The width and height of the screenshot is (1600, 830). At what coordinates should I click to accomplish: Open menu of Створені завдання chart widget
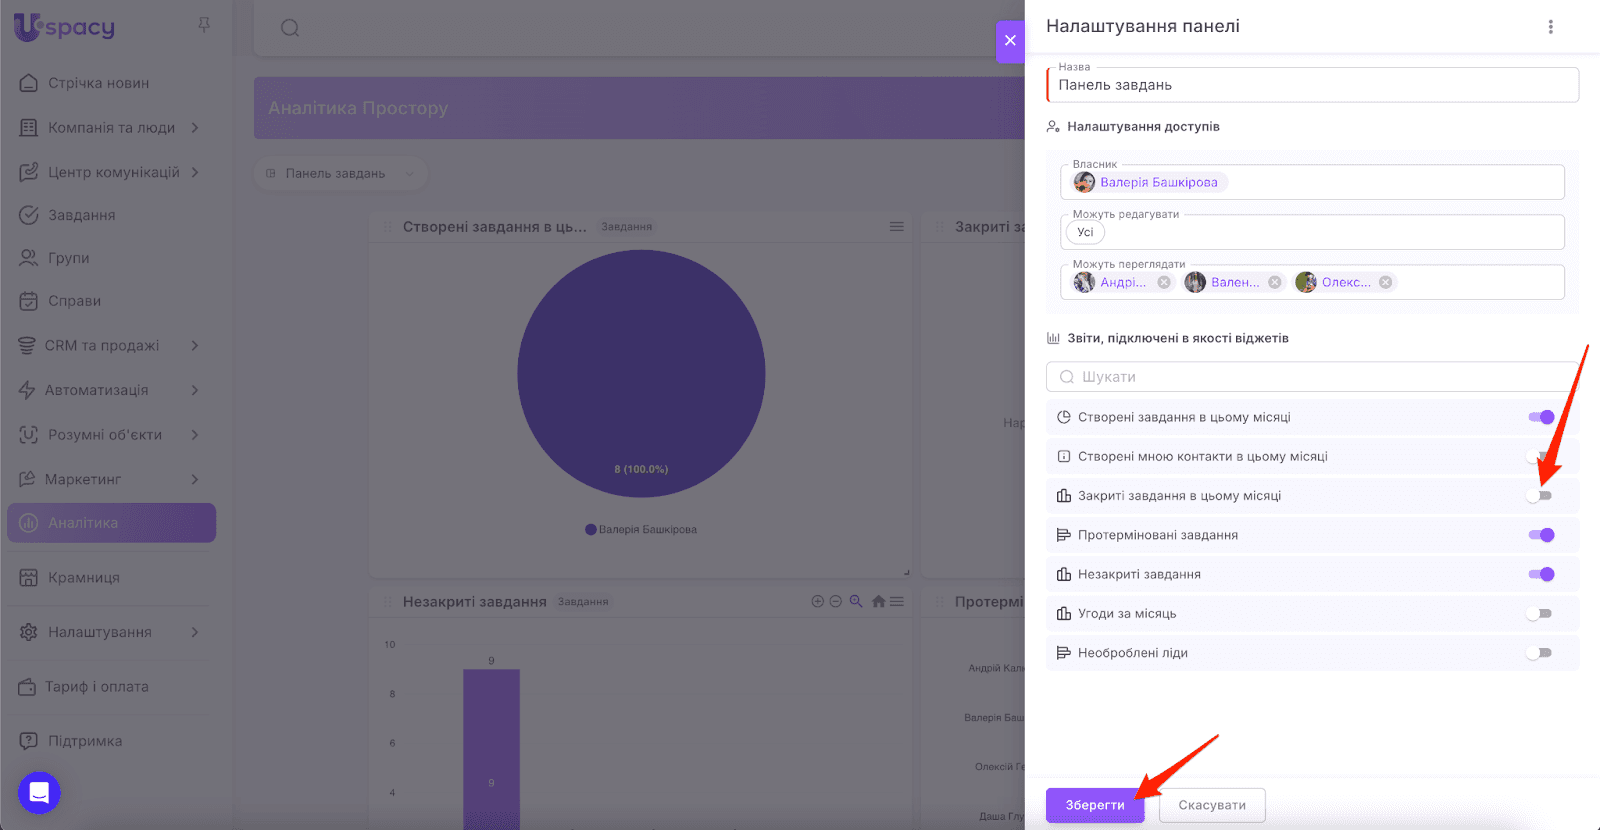click(x=897, y=227)
